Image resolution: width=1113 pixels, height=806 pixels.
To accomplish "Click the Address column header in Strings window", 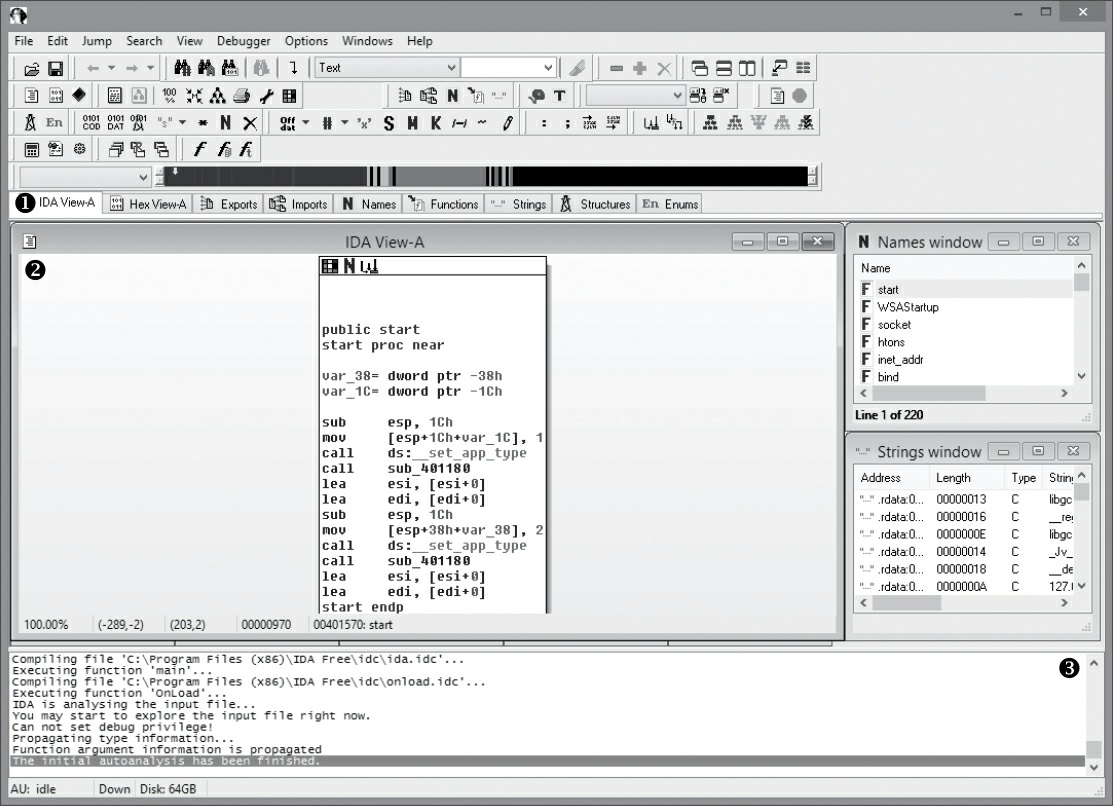I will pos(892,478).
